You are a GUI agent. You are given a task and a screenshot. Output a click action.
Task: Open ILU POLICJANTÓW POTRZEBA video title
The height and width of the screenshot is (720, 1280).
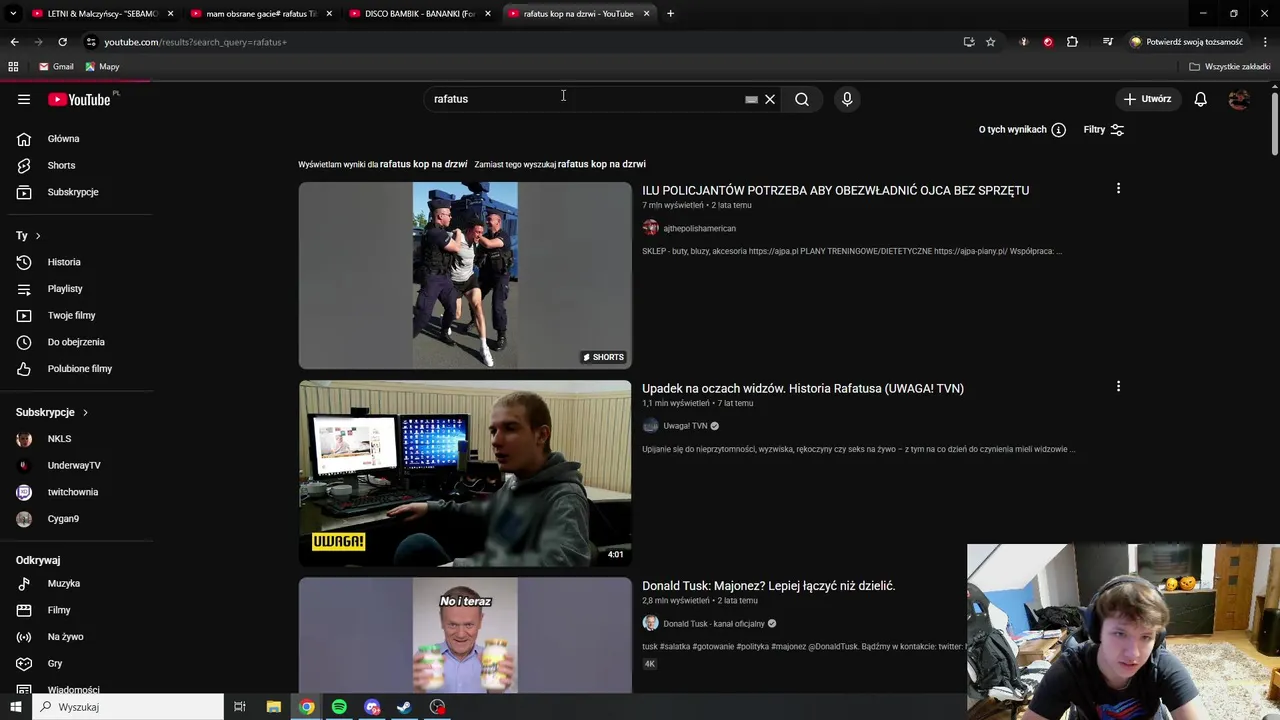[835, 190]
